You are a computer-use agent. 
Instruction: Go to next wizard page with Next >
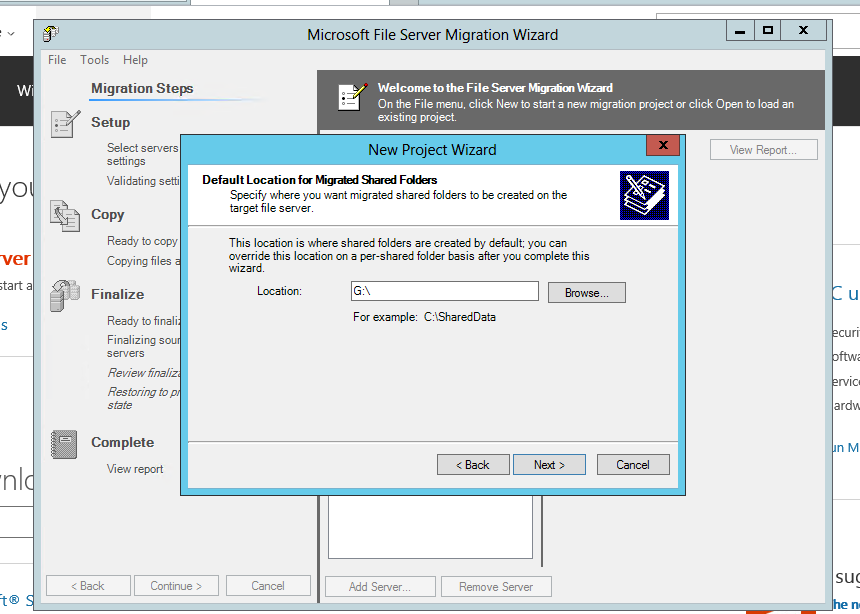(x=549, y=465)
